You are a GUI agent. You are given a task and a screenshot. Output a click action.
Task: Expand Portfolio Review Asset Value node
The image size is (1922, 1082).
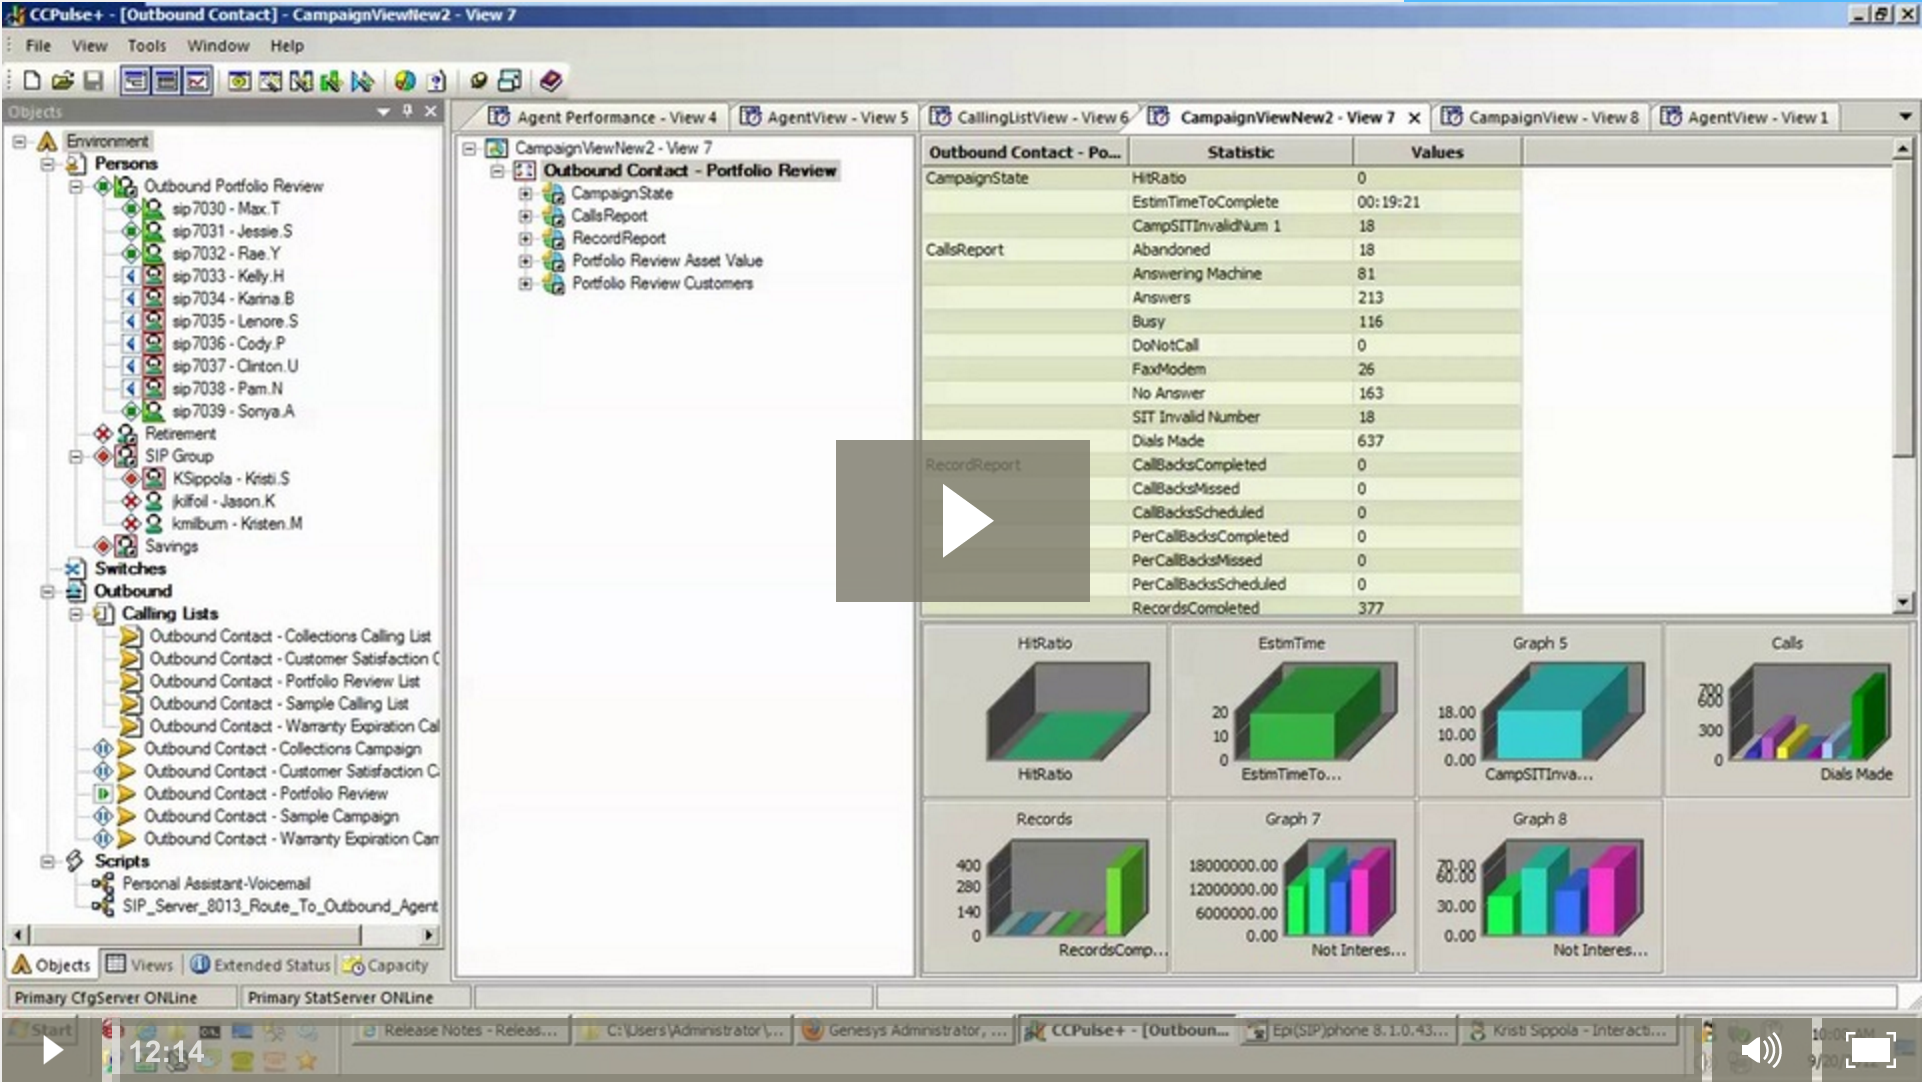(525, 261)
